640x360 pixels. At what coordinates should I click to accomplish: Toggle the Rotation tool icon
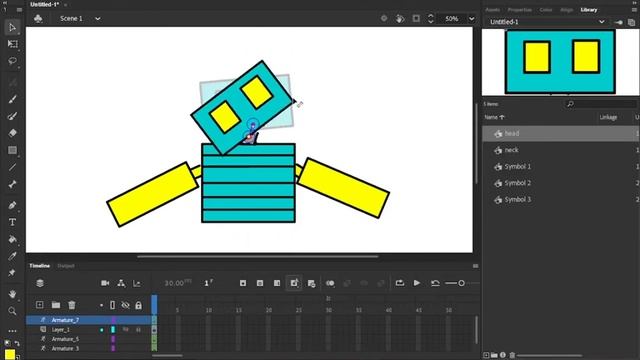tap(400, 18)
